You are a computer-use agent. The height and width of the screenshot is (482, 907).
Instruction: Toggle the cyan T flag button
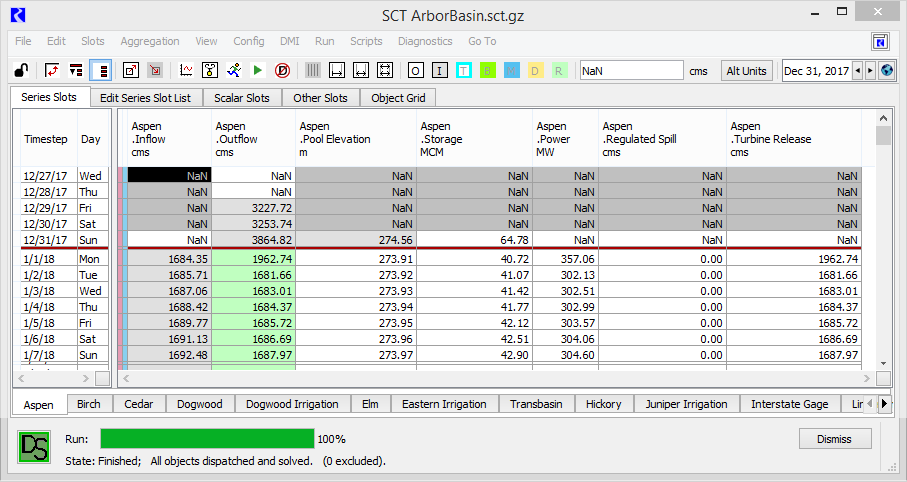464,71
